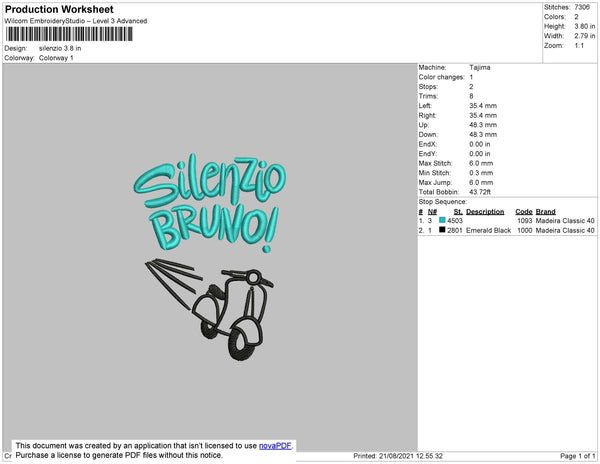This screenshot has height=464, width=600.
Task: Select the teal 4503 thread swatch
Action: pos(442,220)
